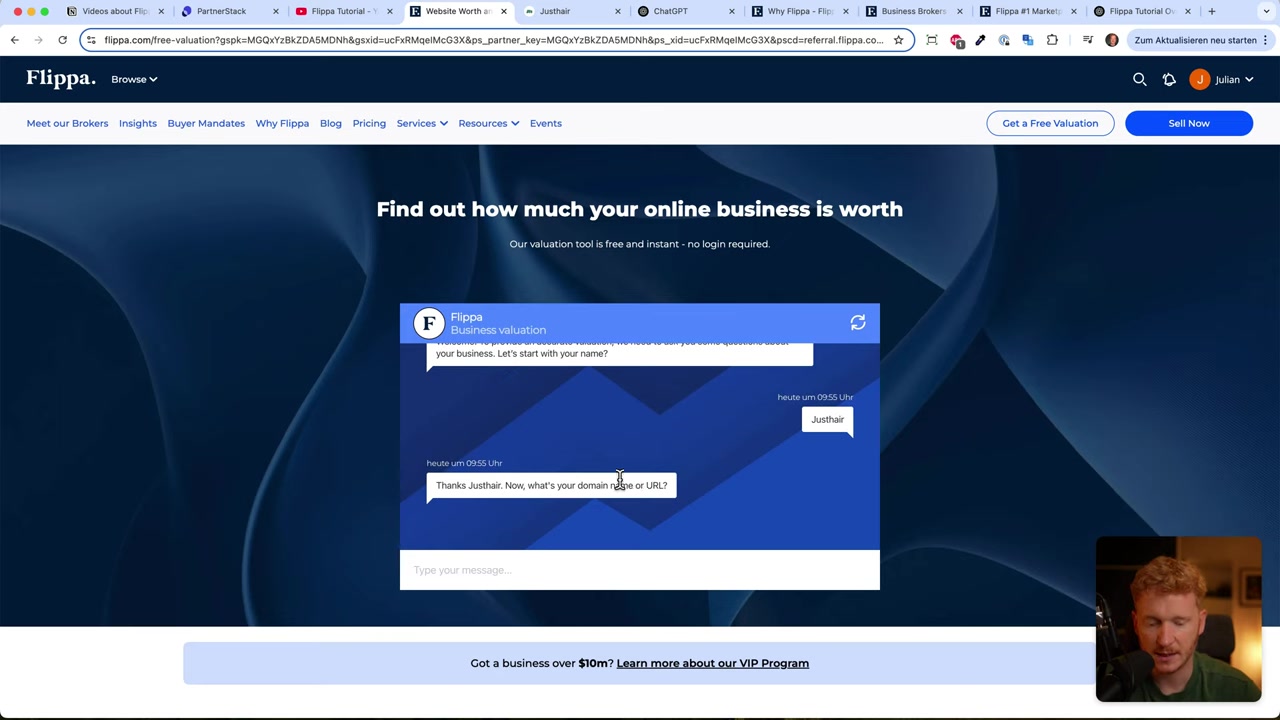Click the pen eyedropper extension icon
The height and width of the screenshot is (720, 1280).
980,40
